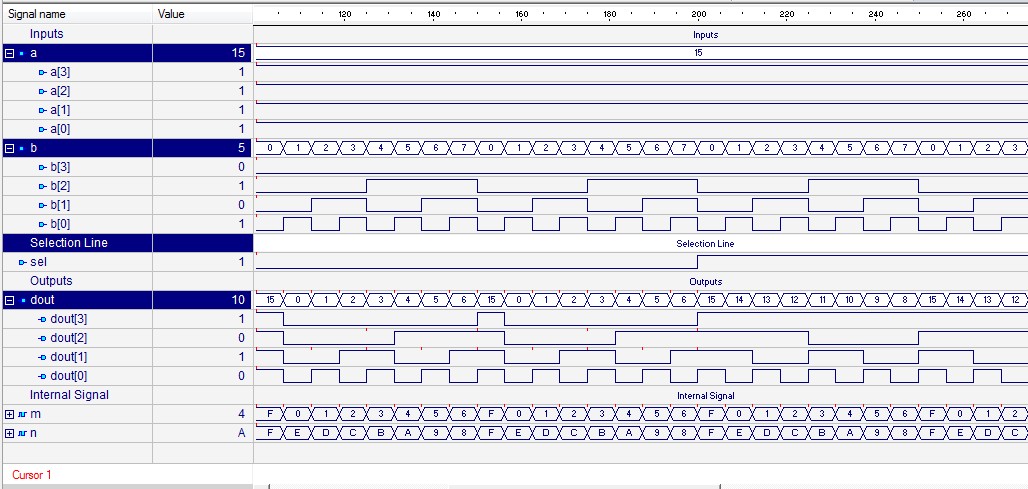Image resolution: width=1028 pixels, height=489 pixels.
Task: Collapse the b bus signal group
Action: [9, 148]
